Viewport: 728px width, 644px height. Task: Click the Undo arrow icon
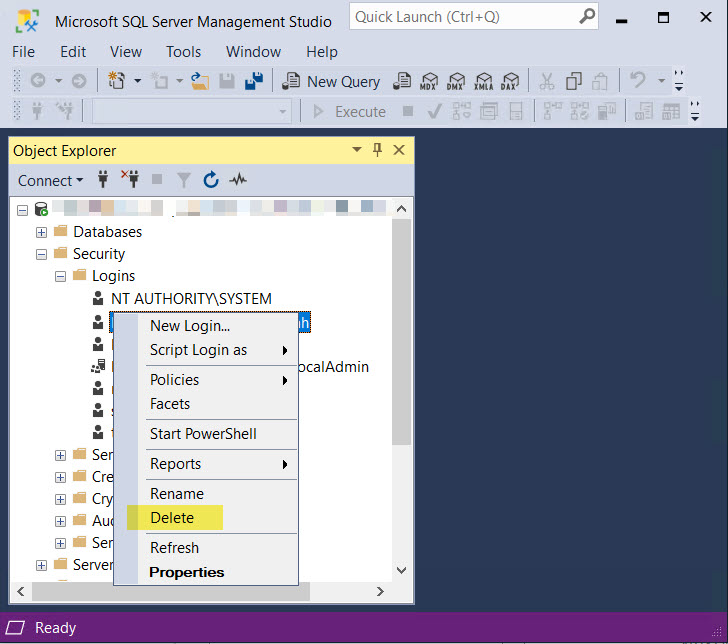click(638, 81)
